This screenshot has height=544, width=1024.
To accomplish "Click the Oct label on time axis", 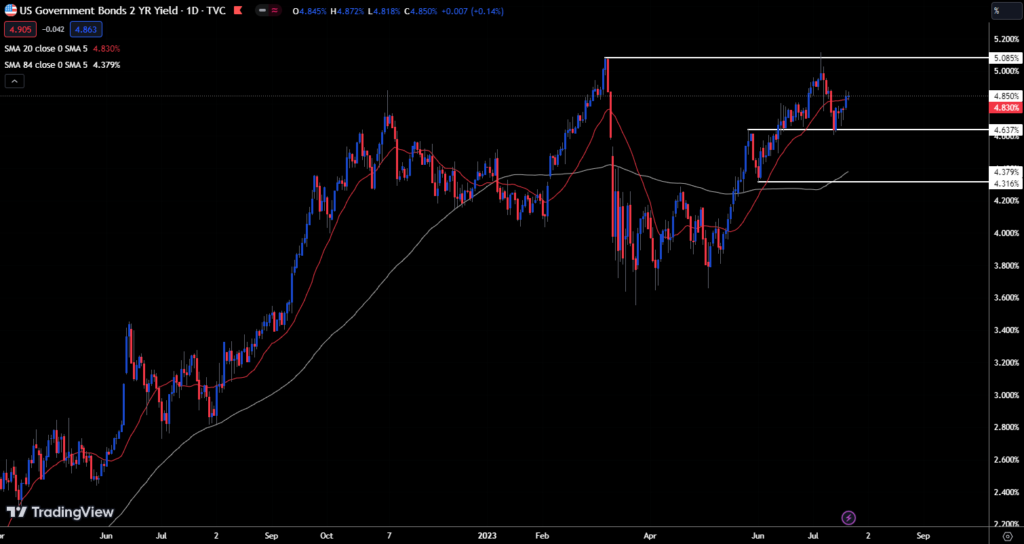I will click(x=327, y=536).
